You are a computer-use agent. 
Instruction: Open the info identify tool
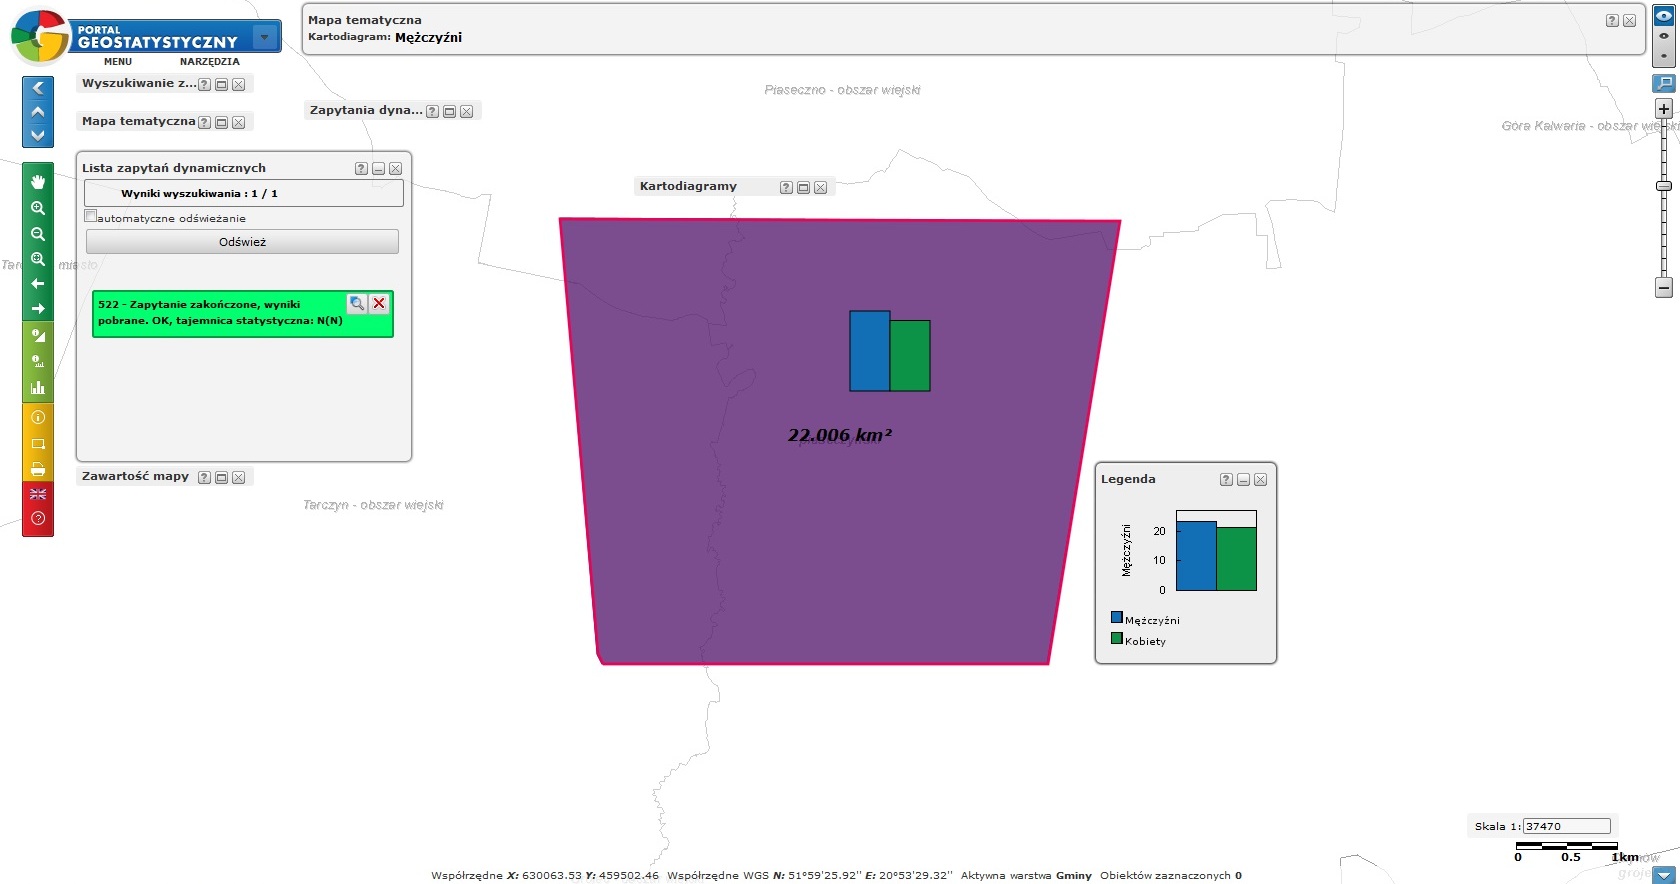click(x=38, y=417)
